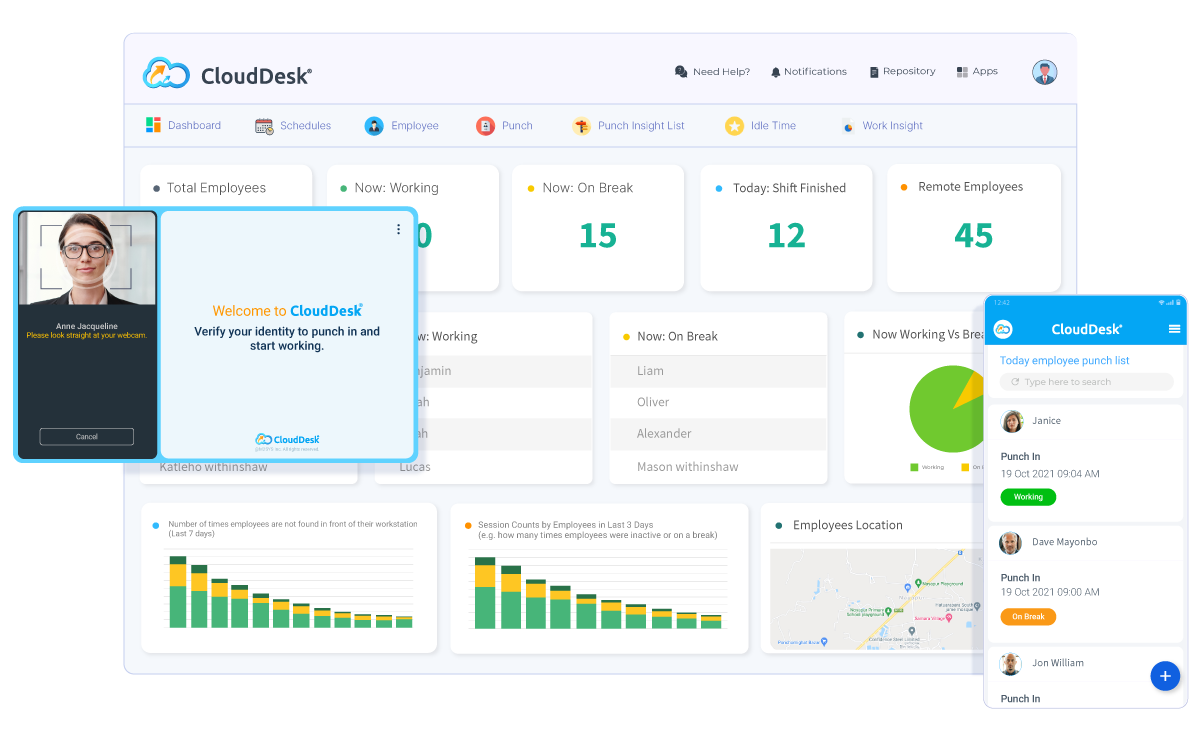Open the three-dot menu in welcome popup
This screenshot has height=740, width=1200.
tap(398, 229)
